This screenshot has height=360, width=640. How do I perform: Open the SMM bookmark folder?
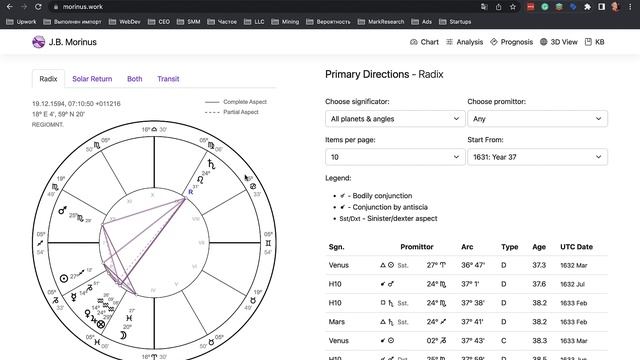[189, 22]
